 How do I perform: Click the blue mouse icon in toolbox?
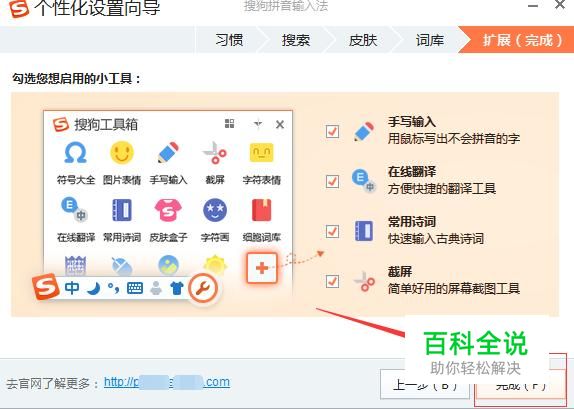pos(122,266)
